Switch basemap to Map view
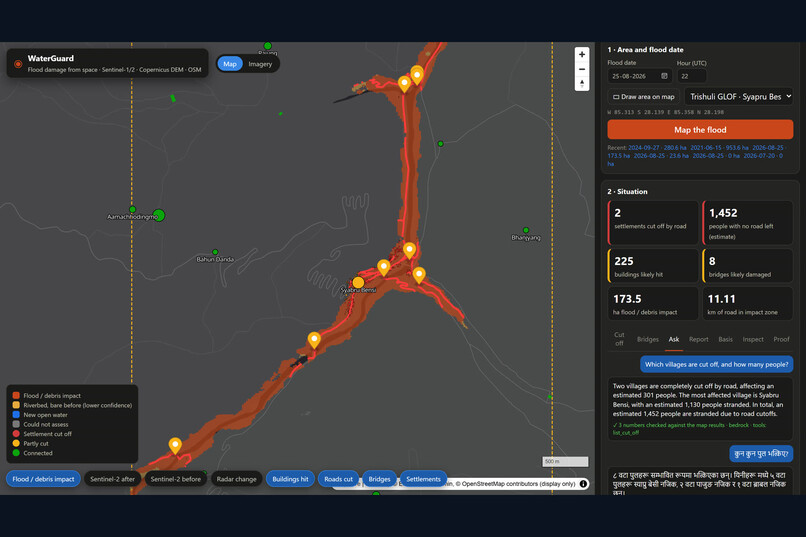 pyautogui.click(x=230, y=64)
